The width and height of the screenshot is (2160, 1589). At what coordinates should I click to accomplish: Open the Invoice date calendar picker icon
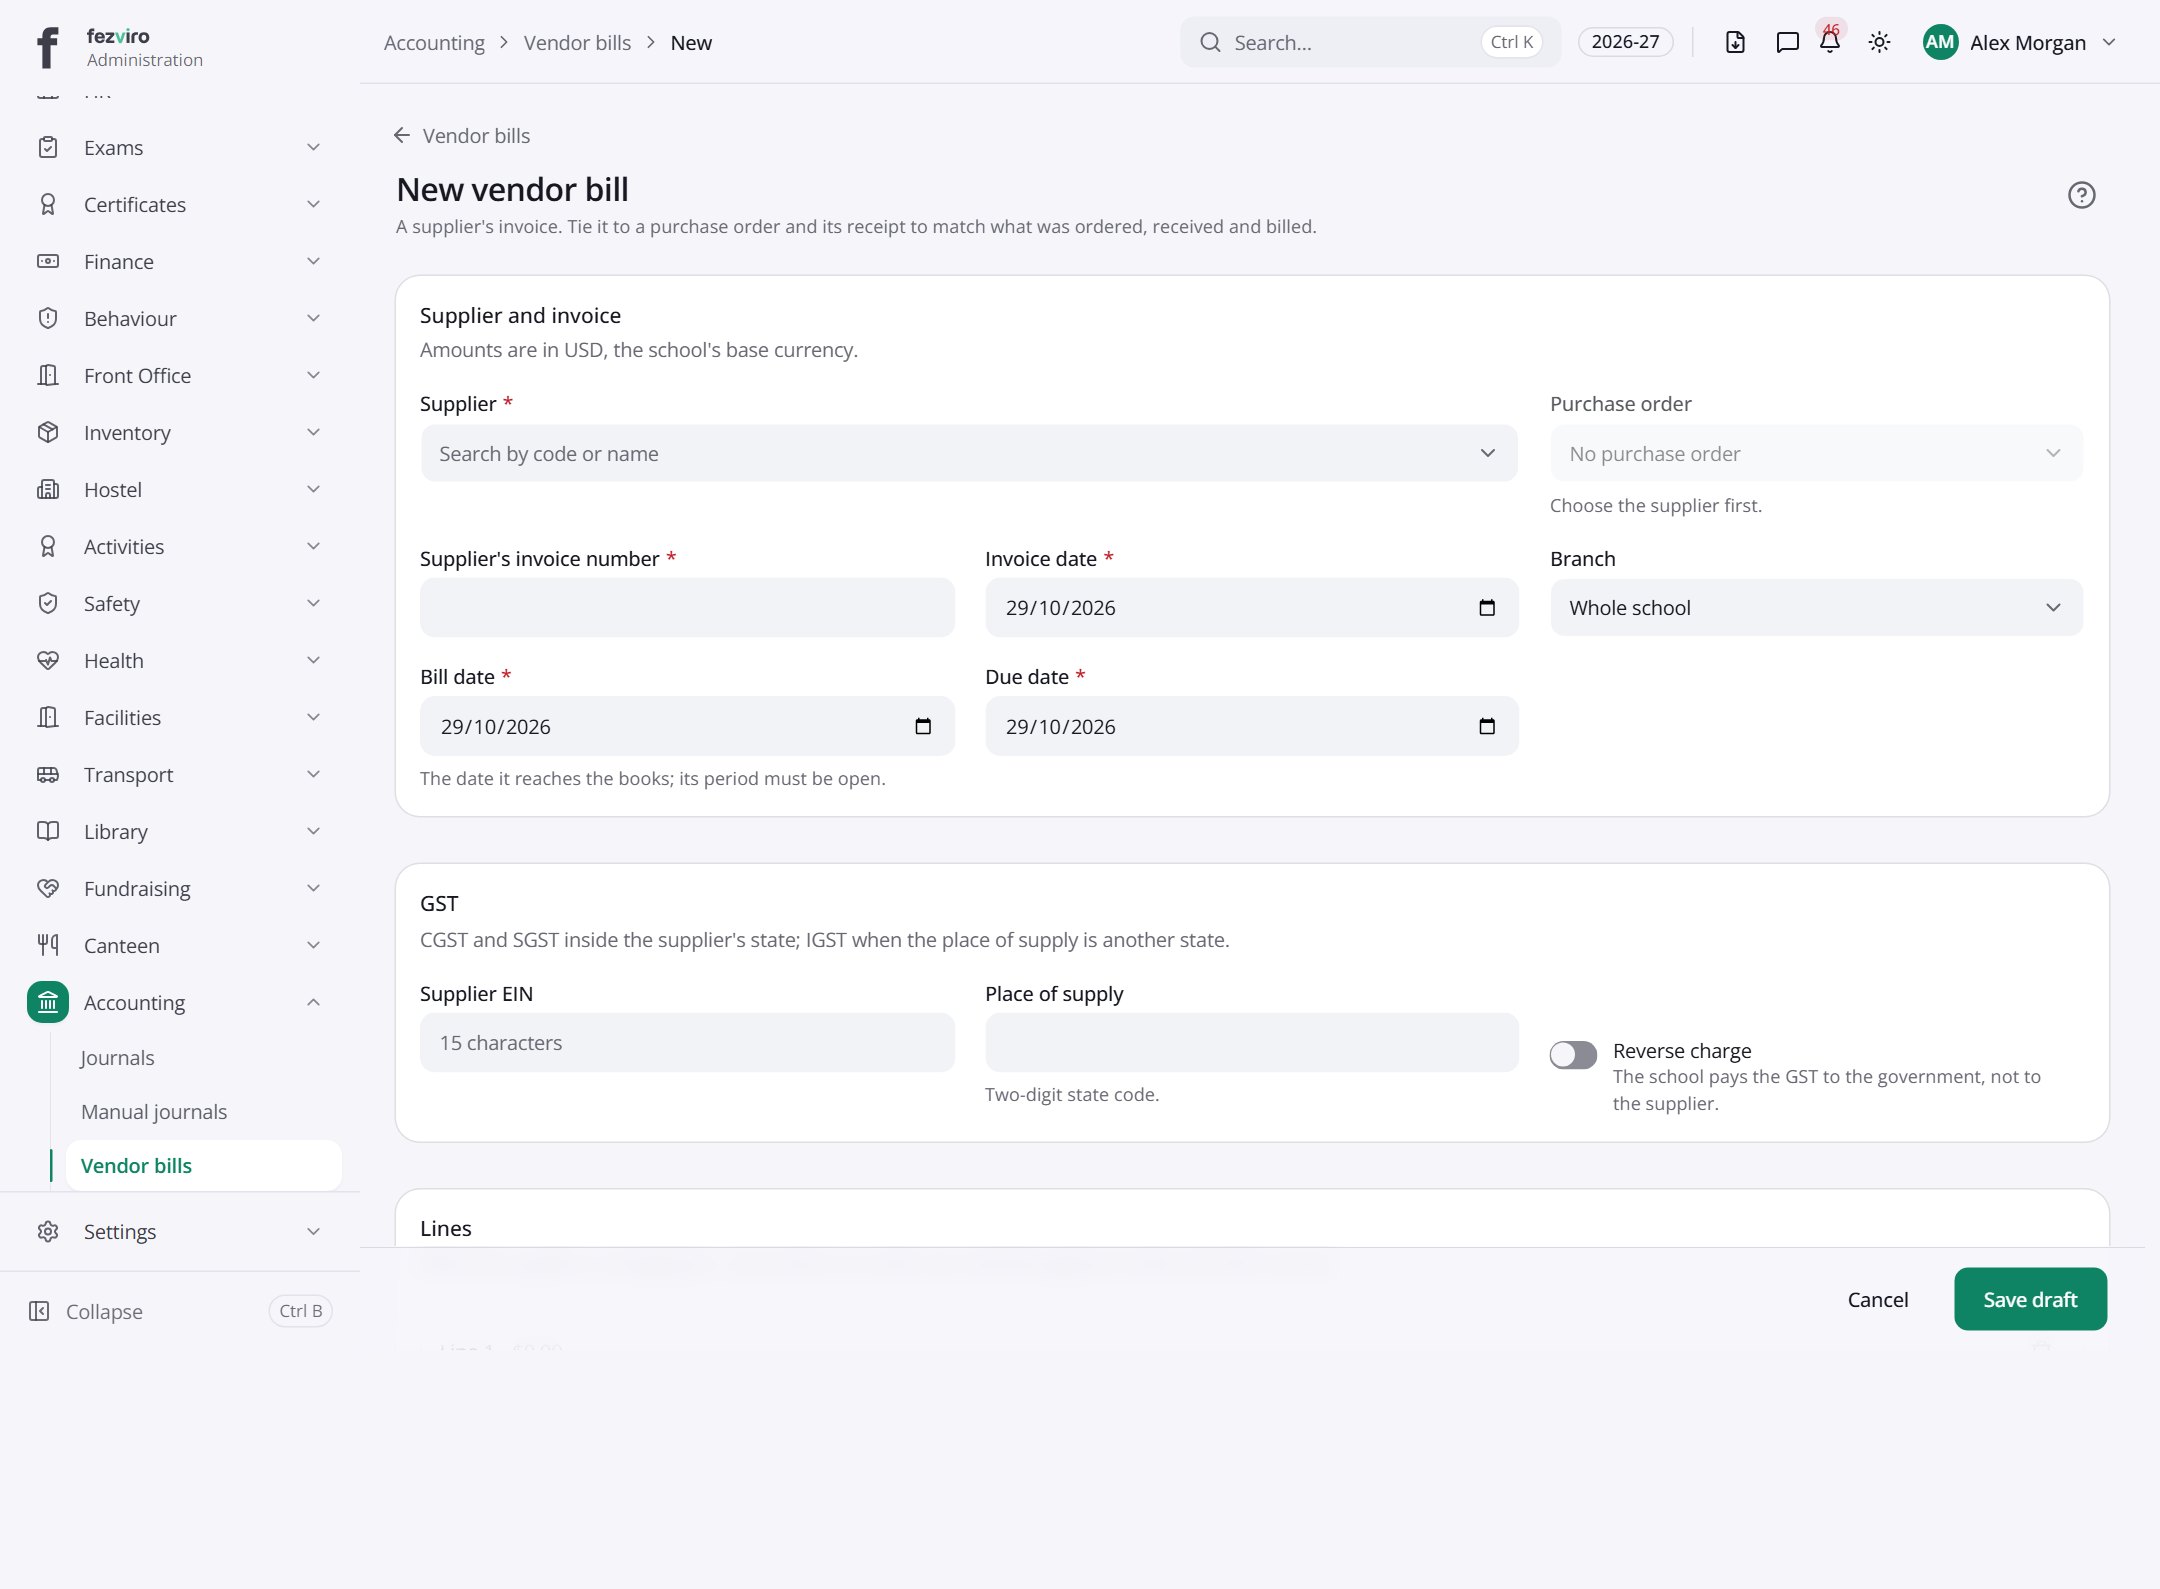click(x=1487, y=607)
